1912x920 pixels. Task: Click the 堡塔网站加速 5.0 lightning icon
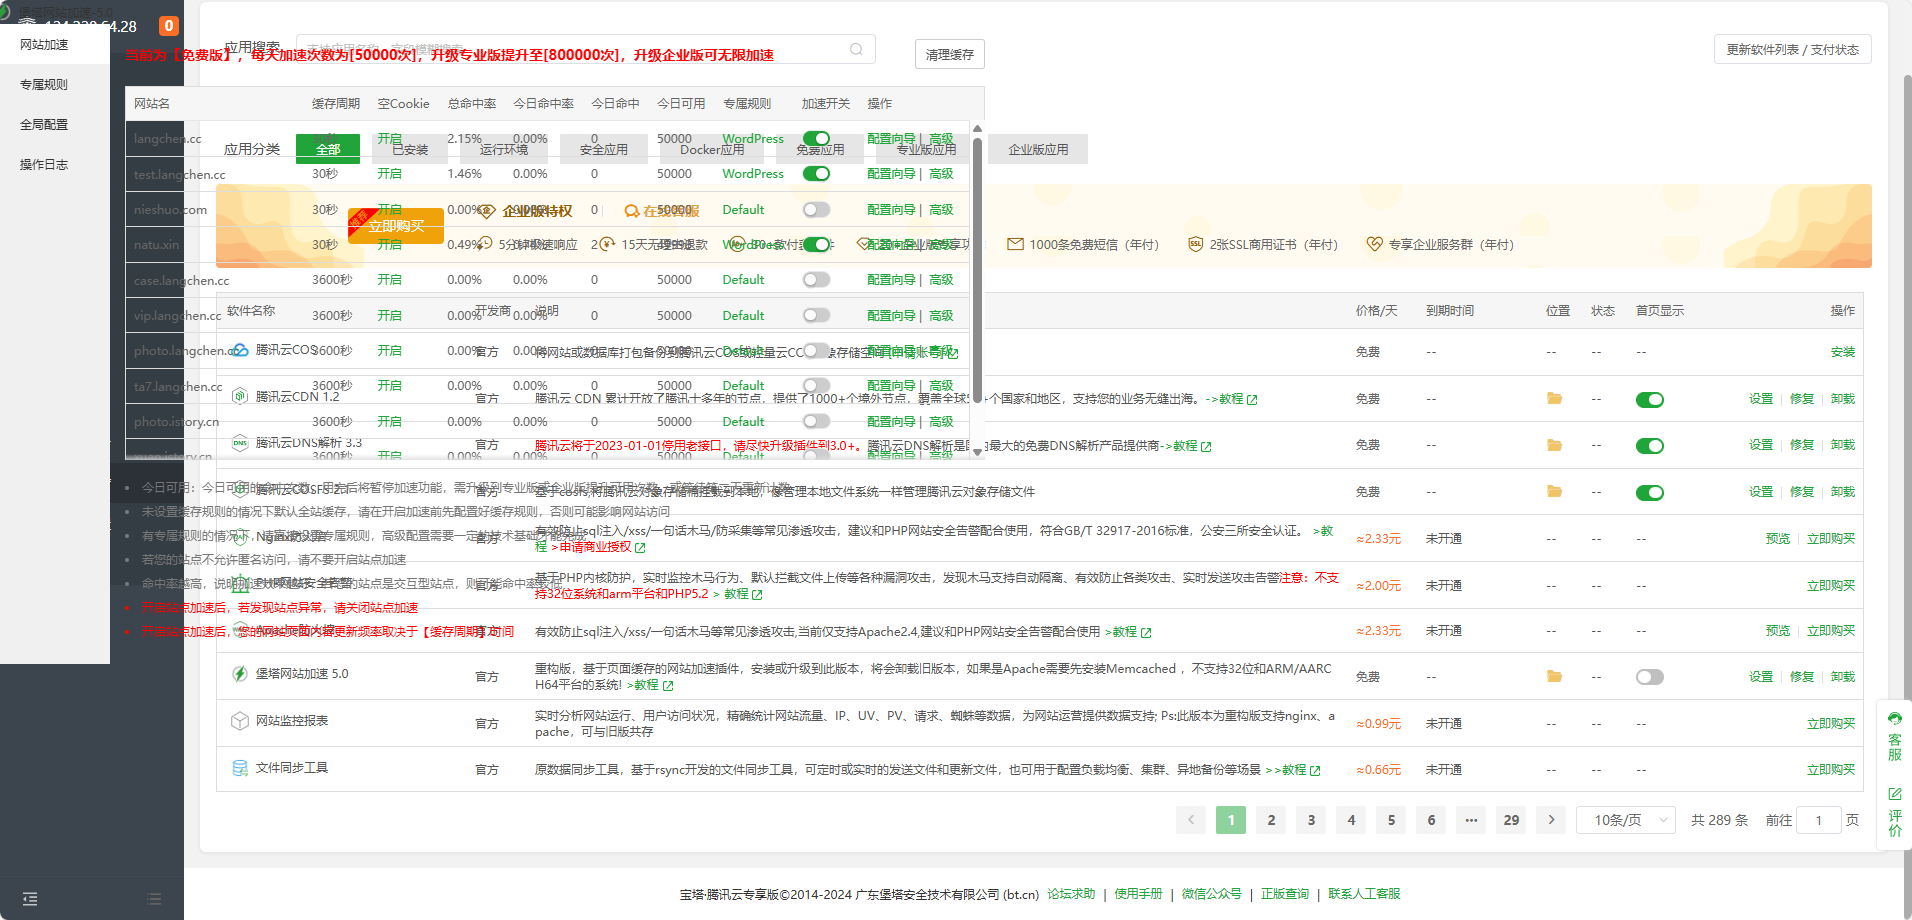tap(240, 674)
